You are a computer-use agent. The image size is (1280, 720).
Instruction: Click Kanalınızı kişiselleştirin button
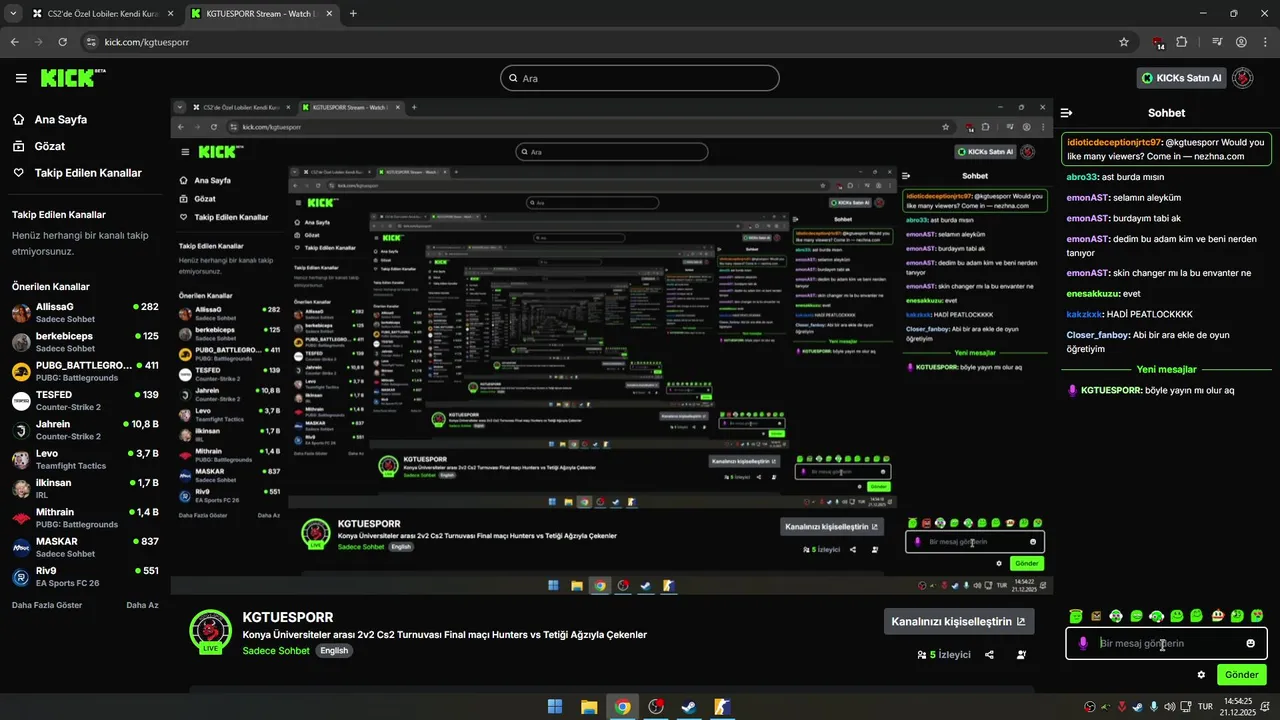pyautogui.click(x=959, y=621)
